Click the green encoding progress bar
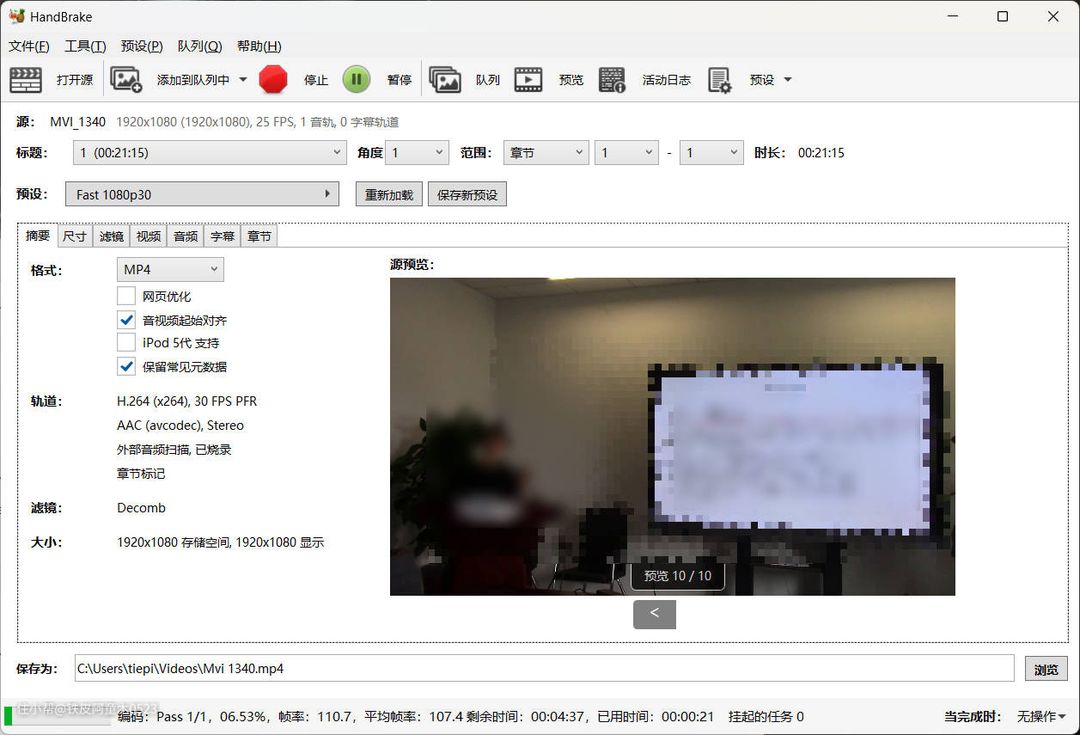This screenshot has height=735, width=1080. pos(8,715)
